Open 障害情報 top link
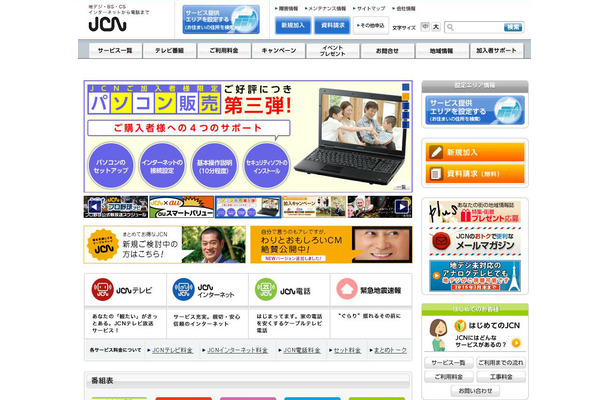Screen dimensions: 610x400 (x=286, y=8)
